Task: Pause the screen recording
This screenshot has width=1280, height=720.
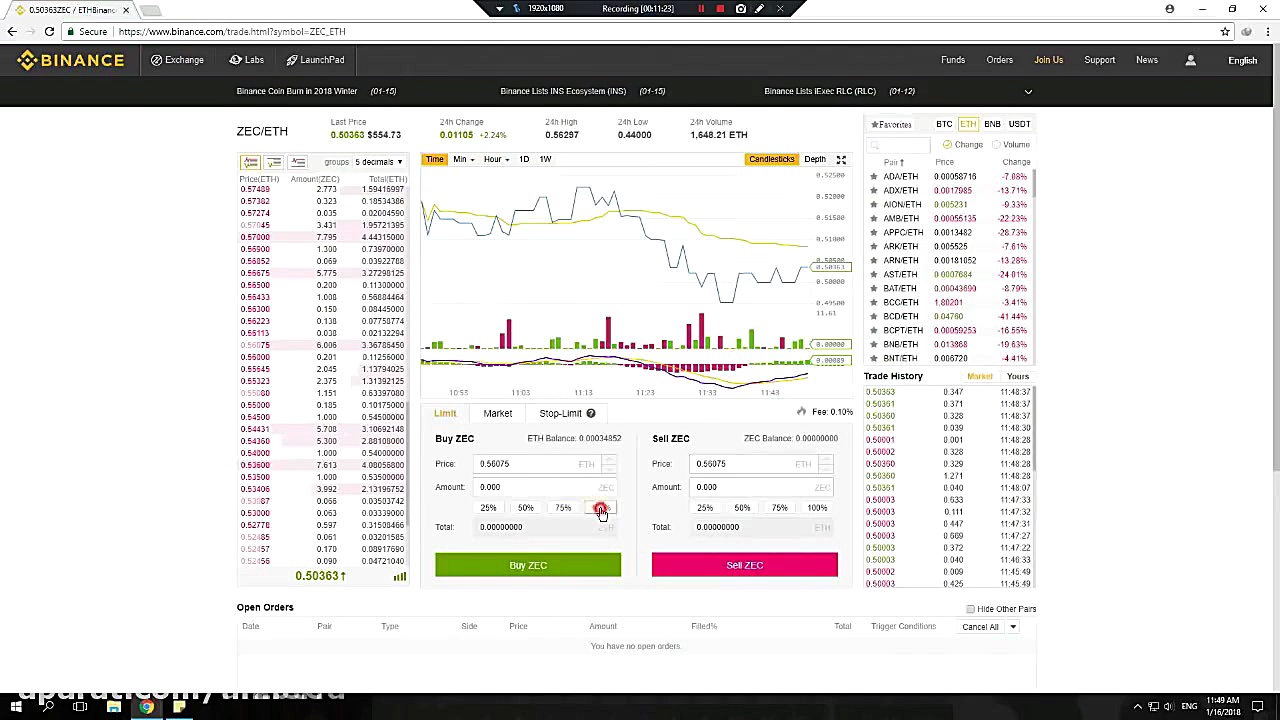Action: pos(701,9)
